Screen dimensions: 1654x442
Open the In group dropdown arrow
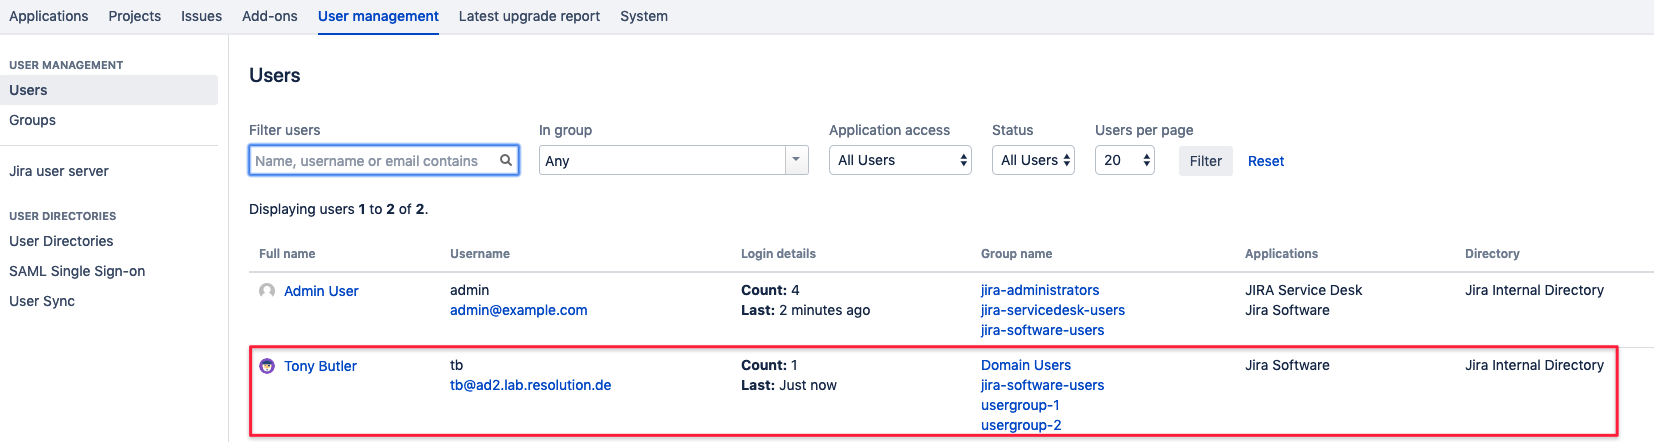[796, 160]
